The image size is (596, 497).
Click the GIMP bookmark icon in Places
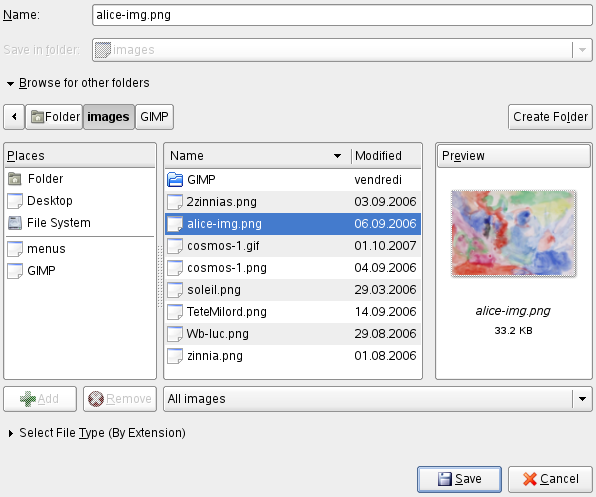(x=15, y=271)
